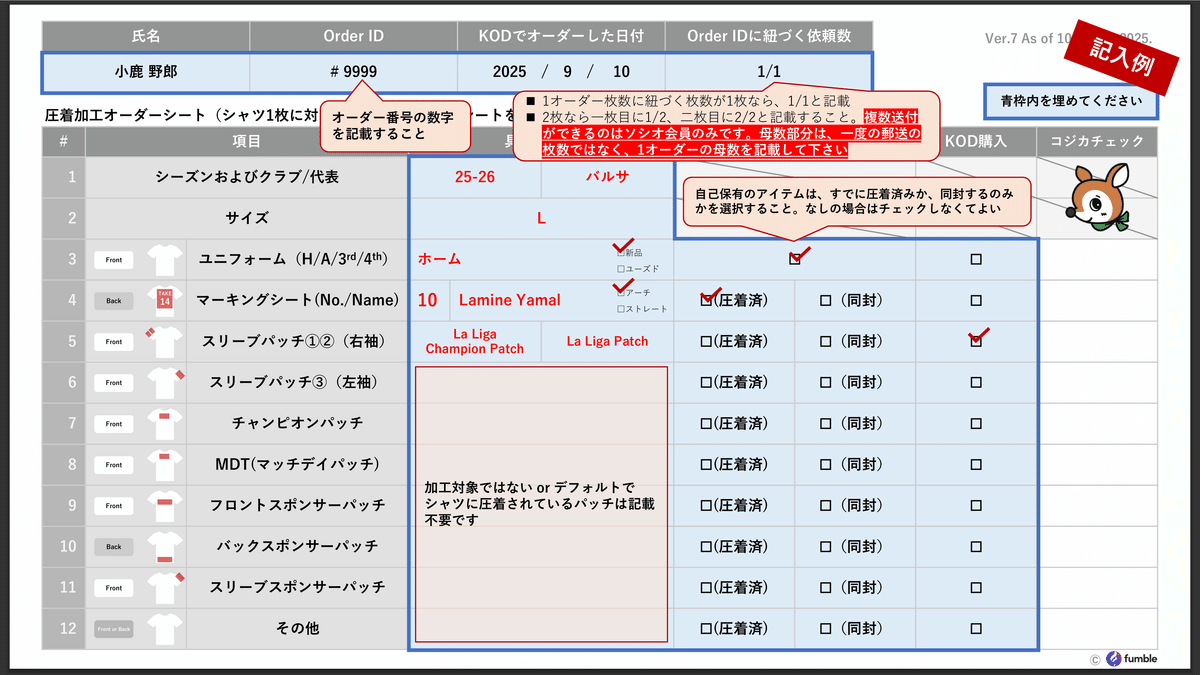Check KOD購入 checkbox in the ユニフォーム row

(976, 259)
